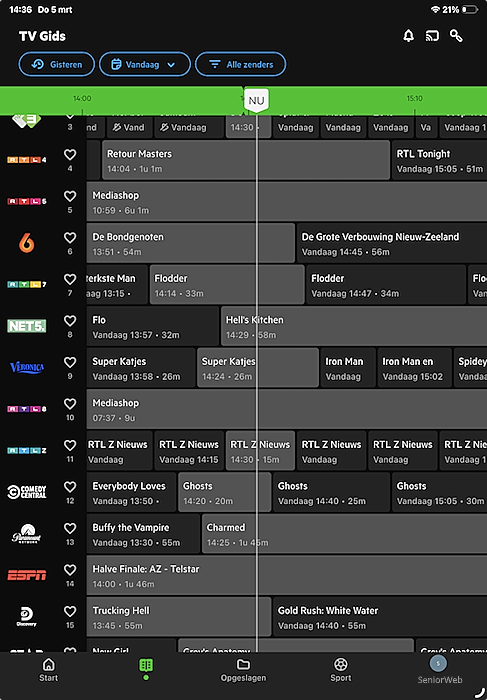Select the RTL 7 channel logo
The width and height of the screenshot is (487, 700).
coord(26,284)
